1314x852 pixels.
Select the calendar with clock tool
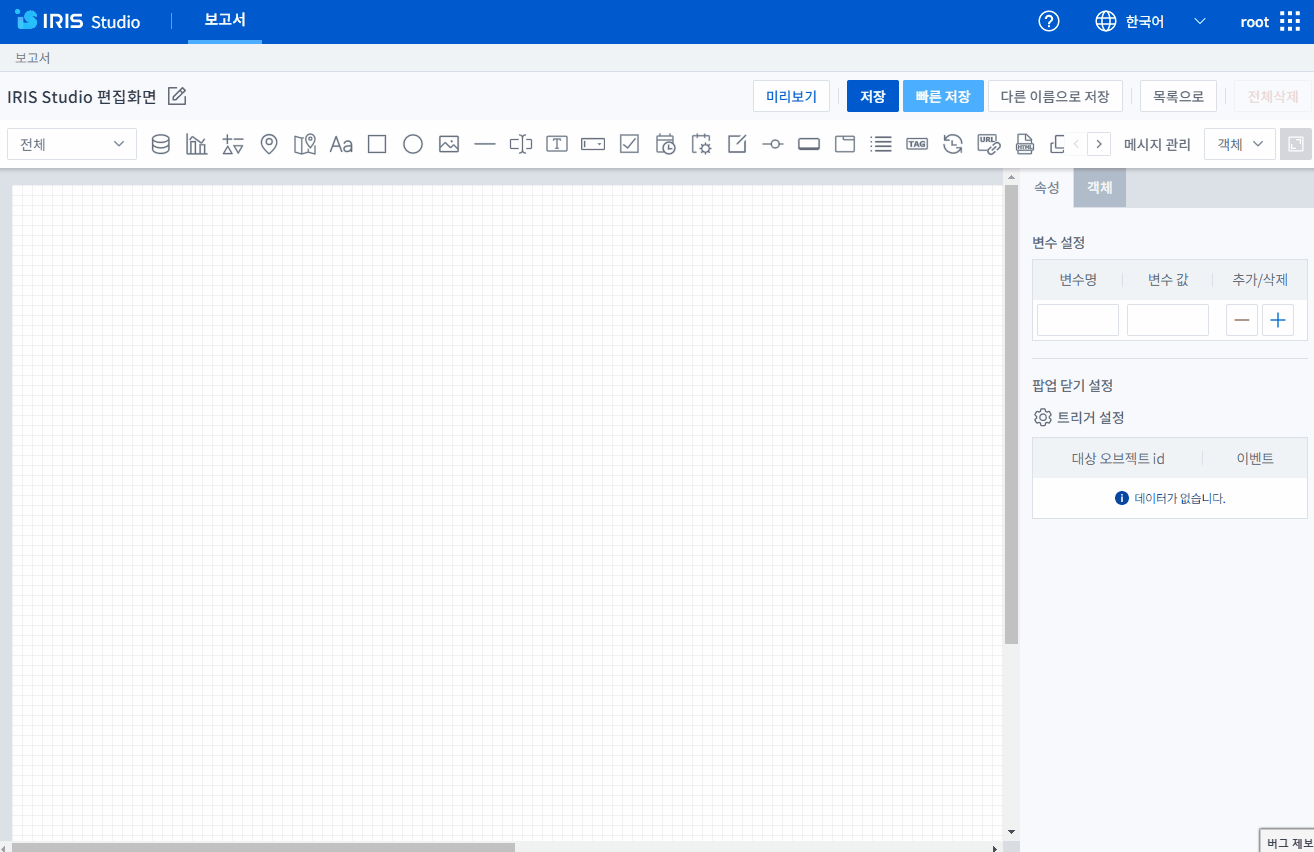(x=665, y=144)
